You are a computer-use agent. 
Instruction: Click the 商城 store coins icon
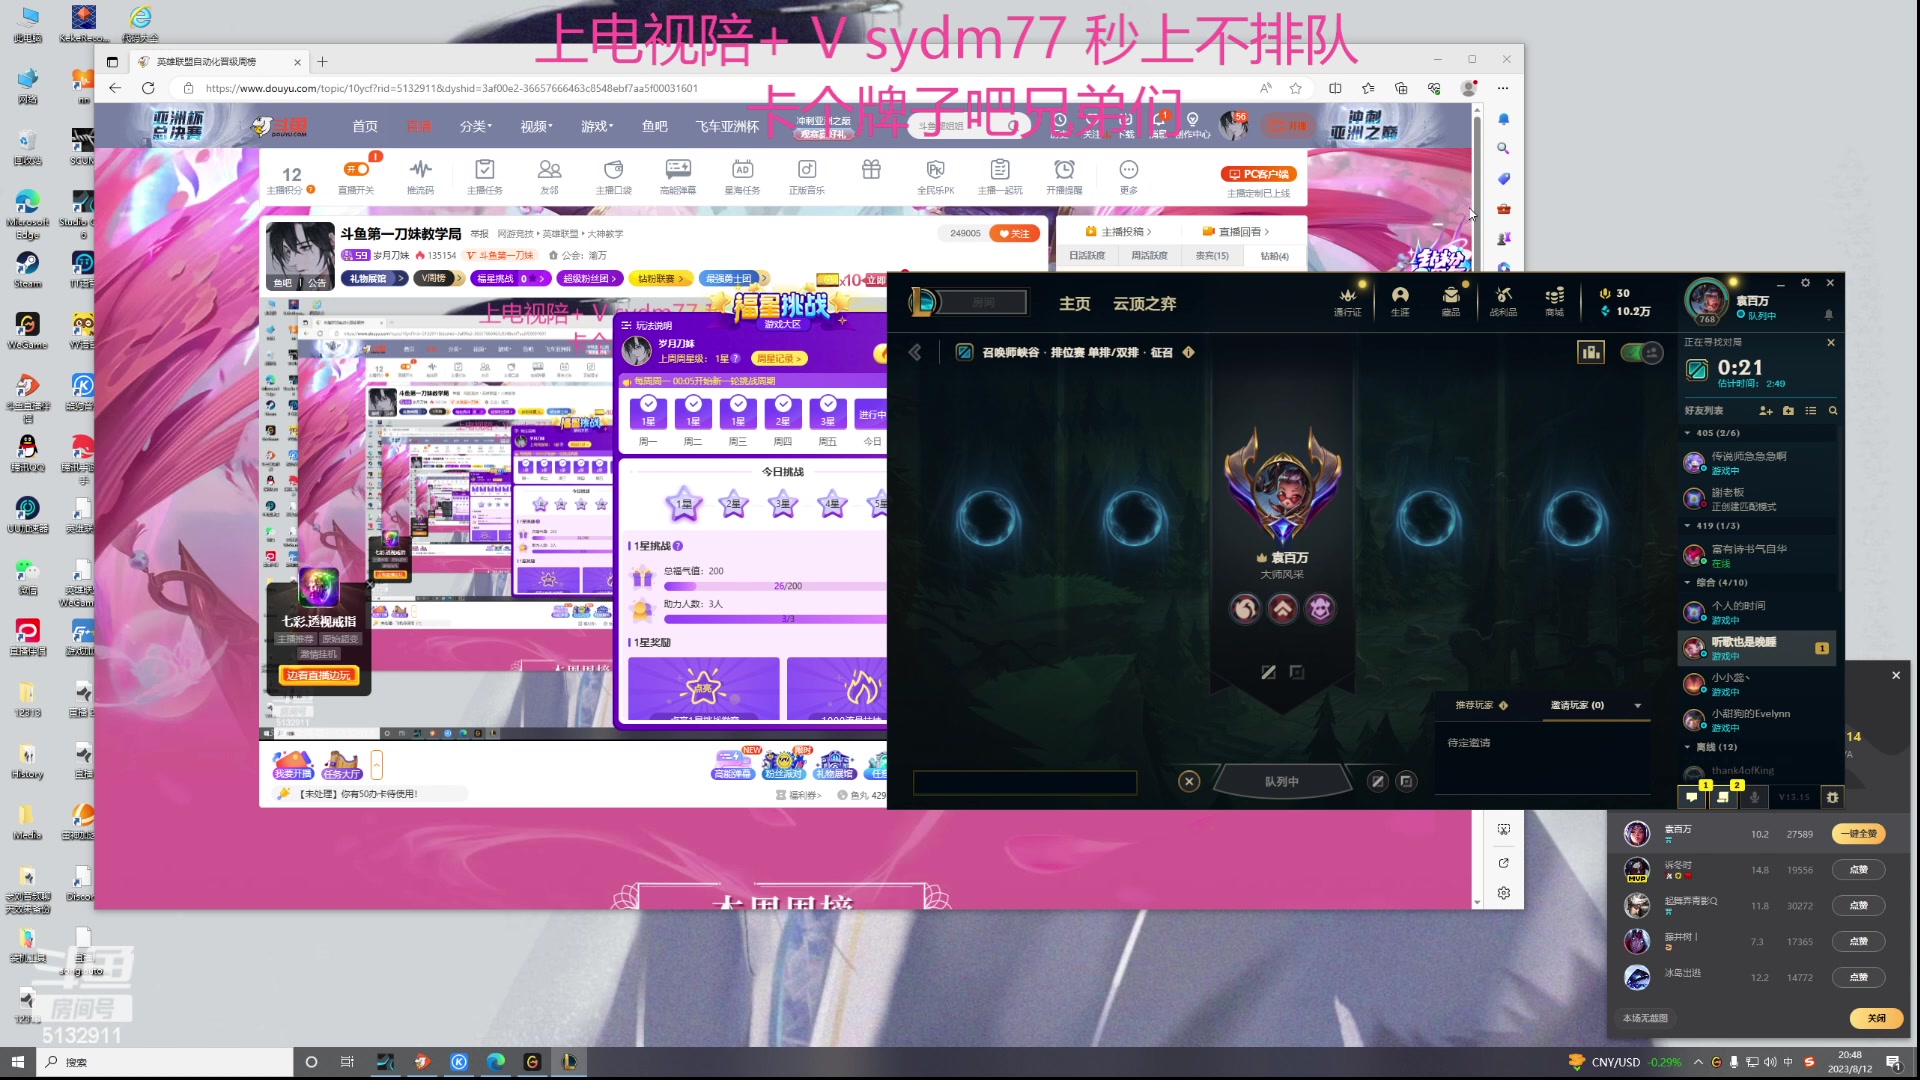[1554, 296]
